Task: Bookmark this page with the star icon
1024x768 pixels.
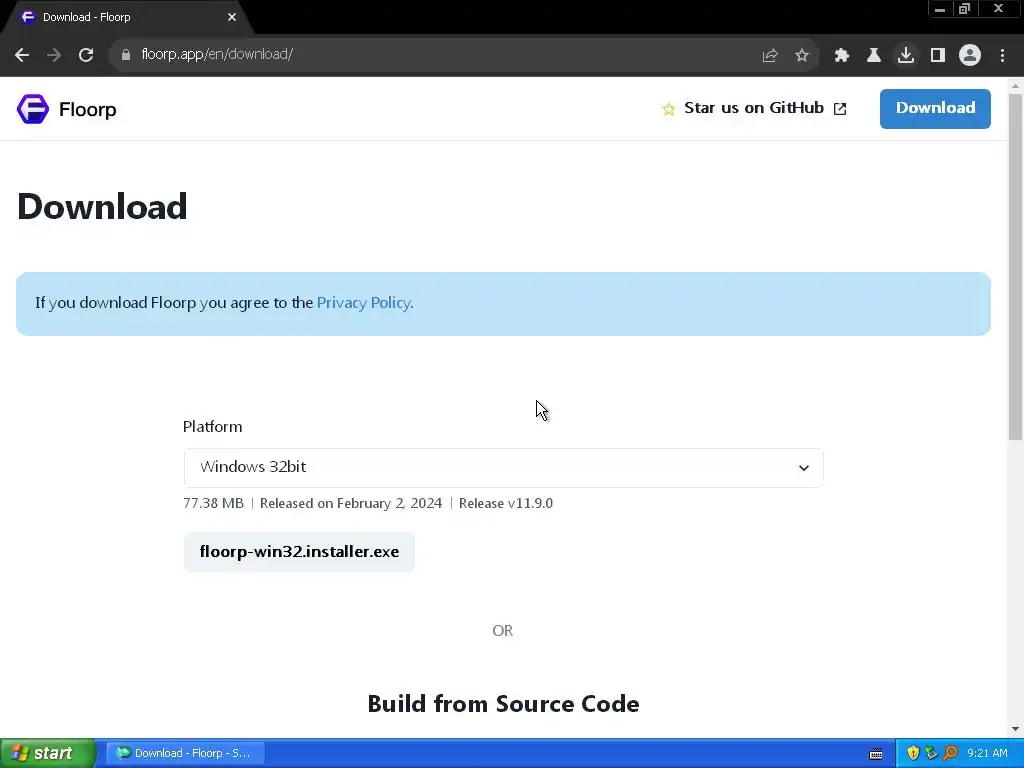Action: pos(802,56)
